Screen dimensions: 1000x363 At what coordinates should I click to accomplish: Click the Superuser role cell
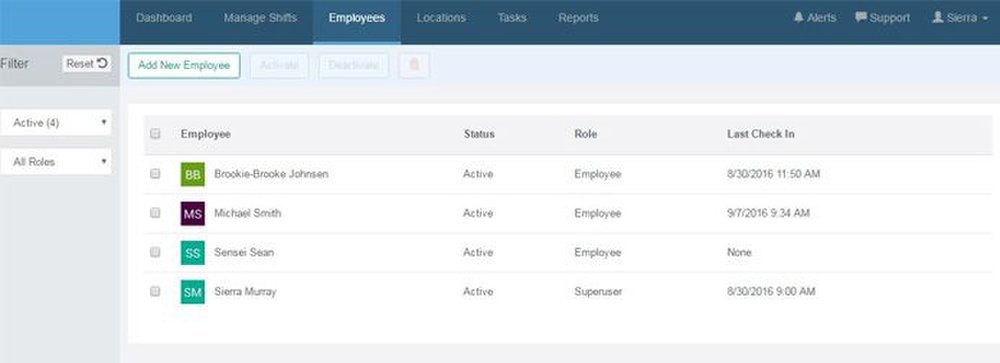598,292
